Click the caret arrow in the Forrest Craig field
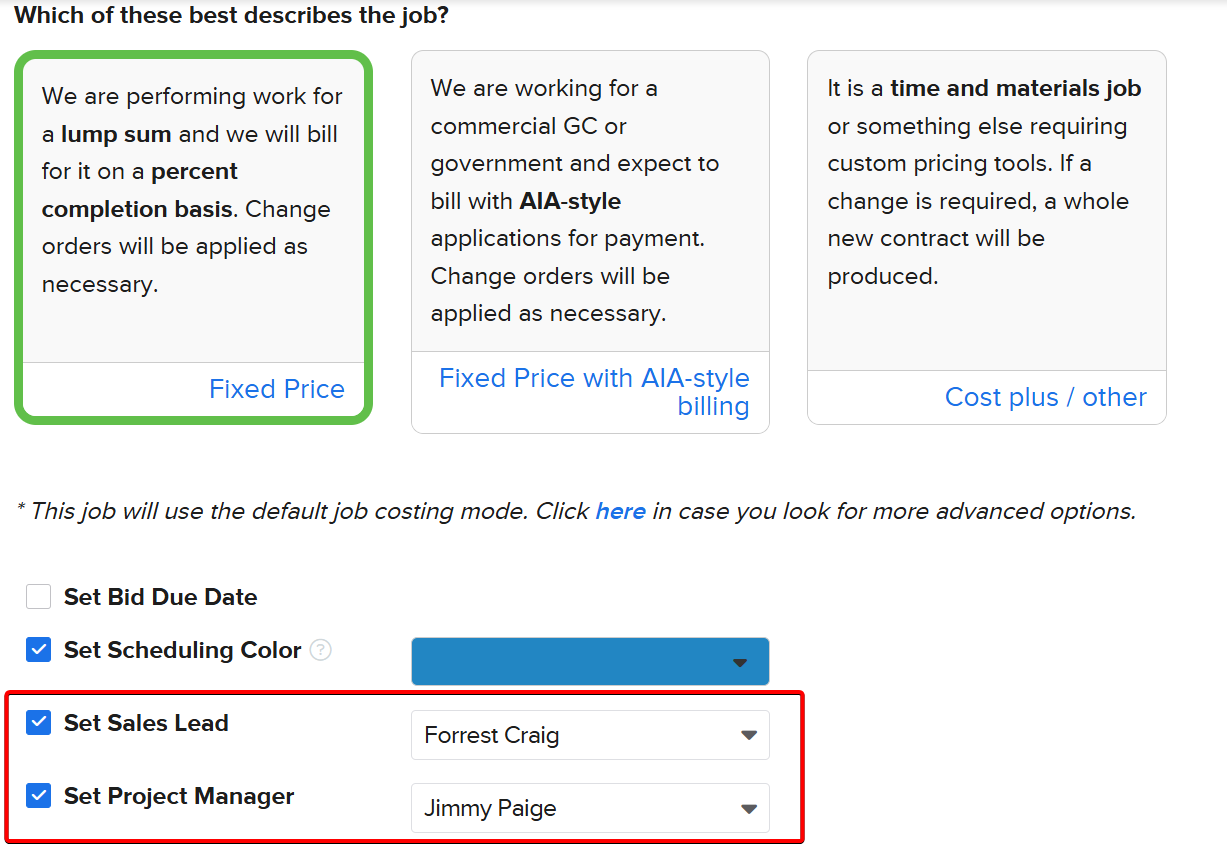This screenshot has width=1227, height=848. point(748,735)
